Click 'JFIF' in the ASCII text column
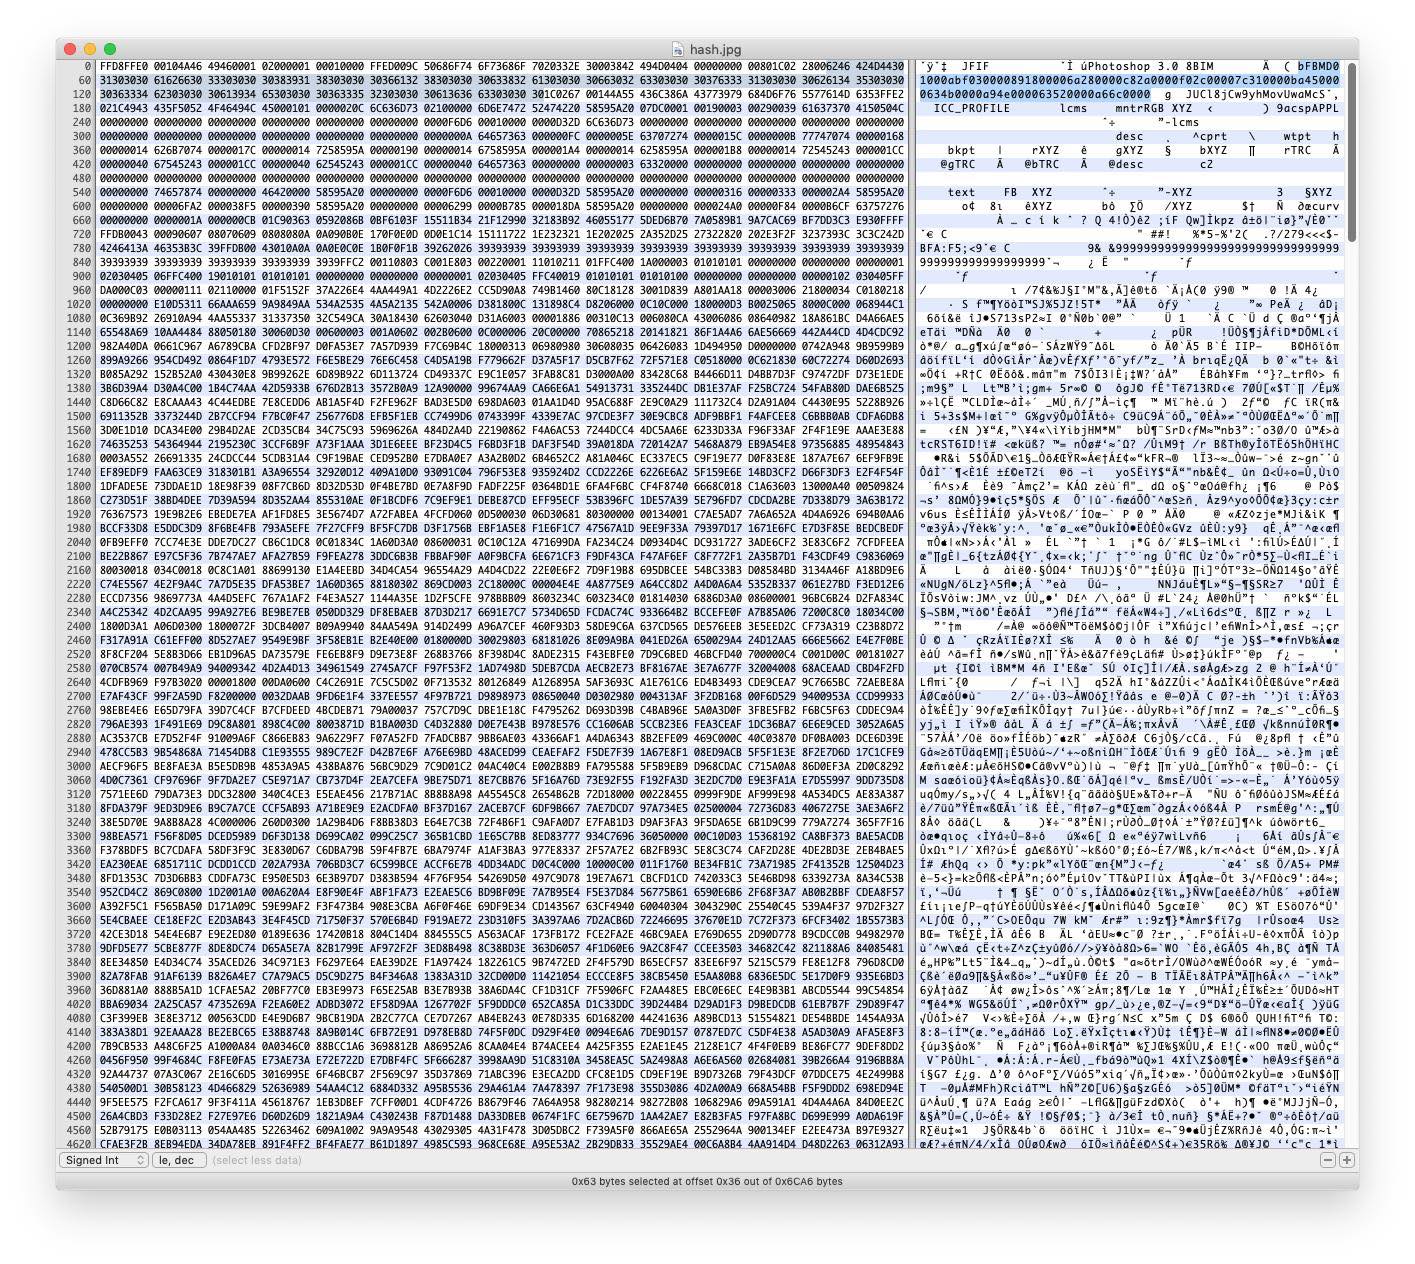The width and height of the screenshot is (1415, 1264). click(x=974, y=67)
